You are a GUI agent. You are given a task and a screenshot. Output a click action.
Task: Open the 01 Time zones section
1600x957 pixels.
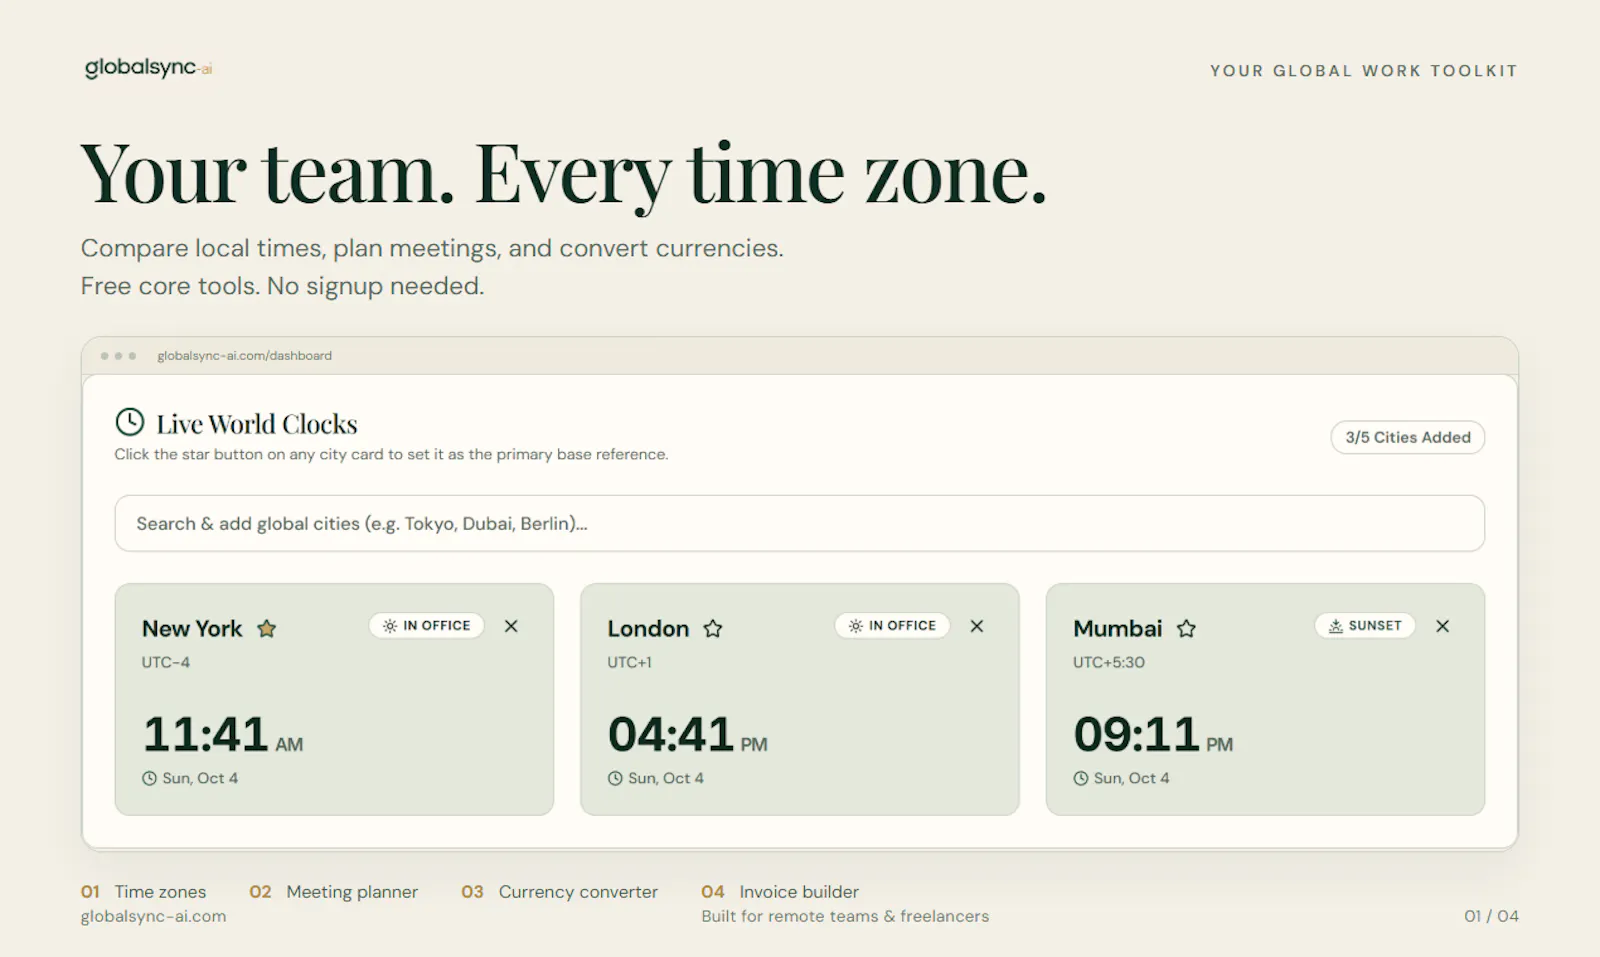[143, 891]
